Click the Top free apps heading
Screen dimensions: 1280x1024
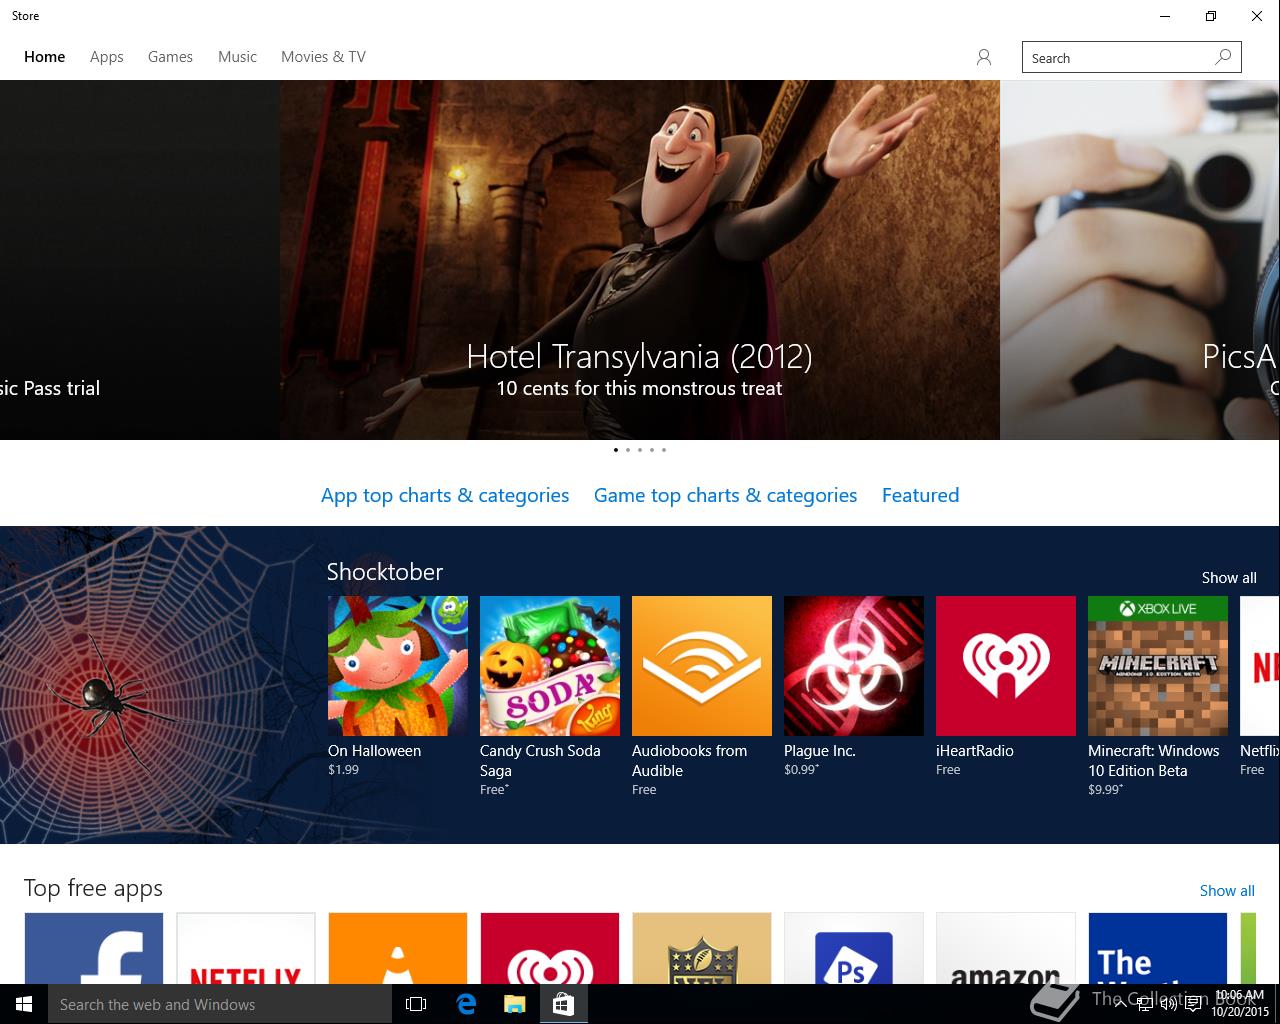point(93,889)
